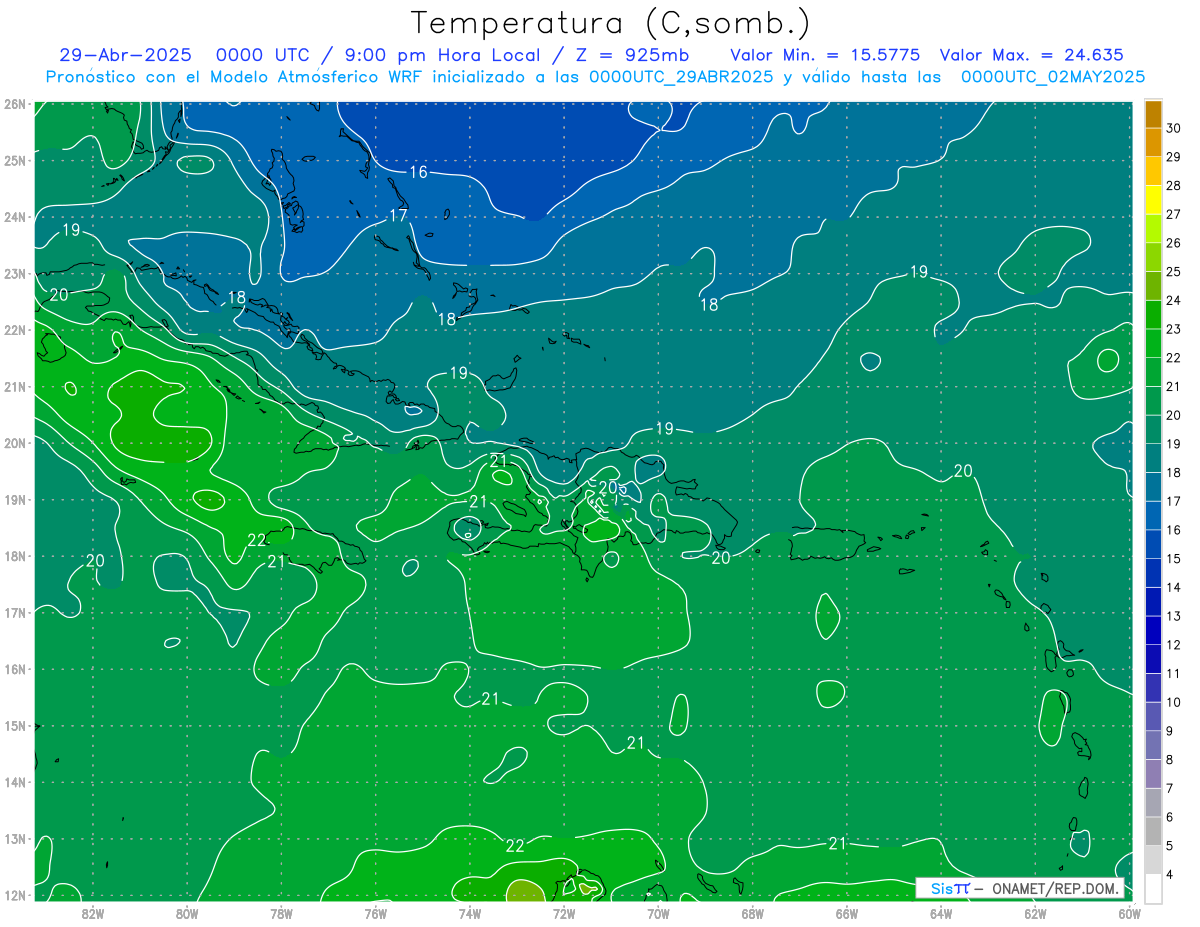Click the longitude label "80W"

(187, 912)
